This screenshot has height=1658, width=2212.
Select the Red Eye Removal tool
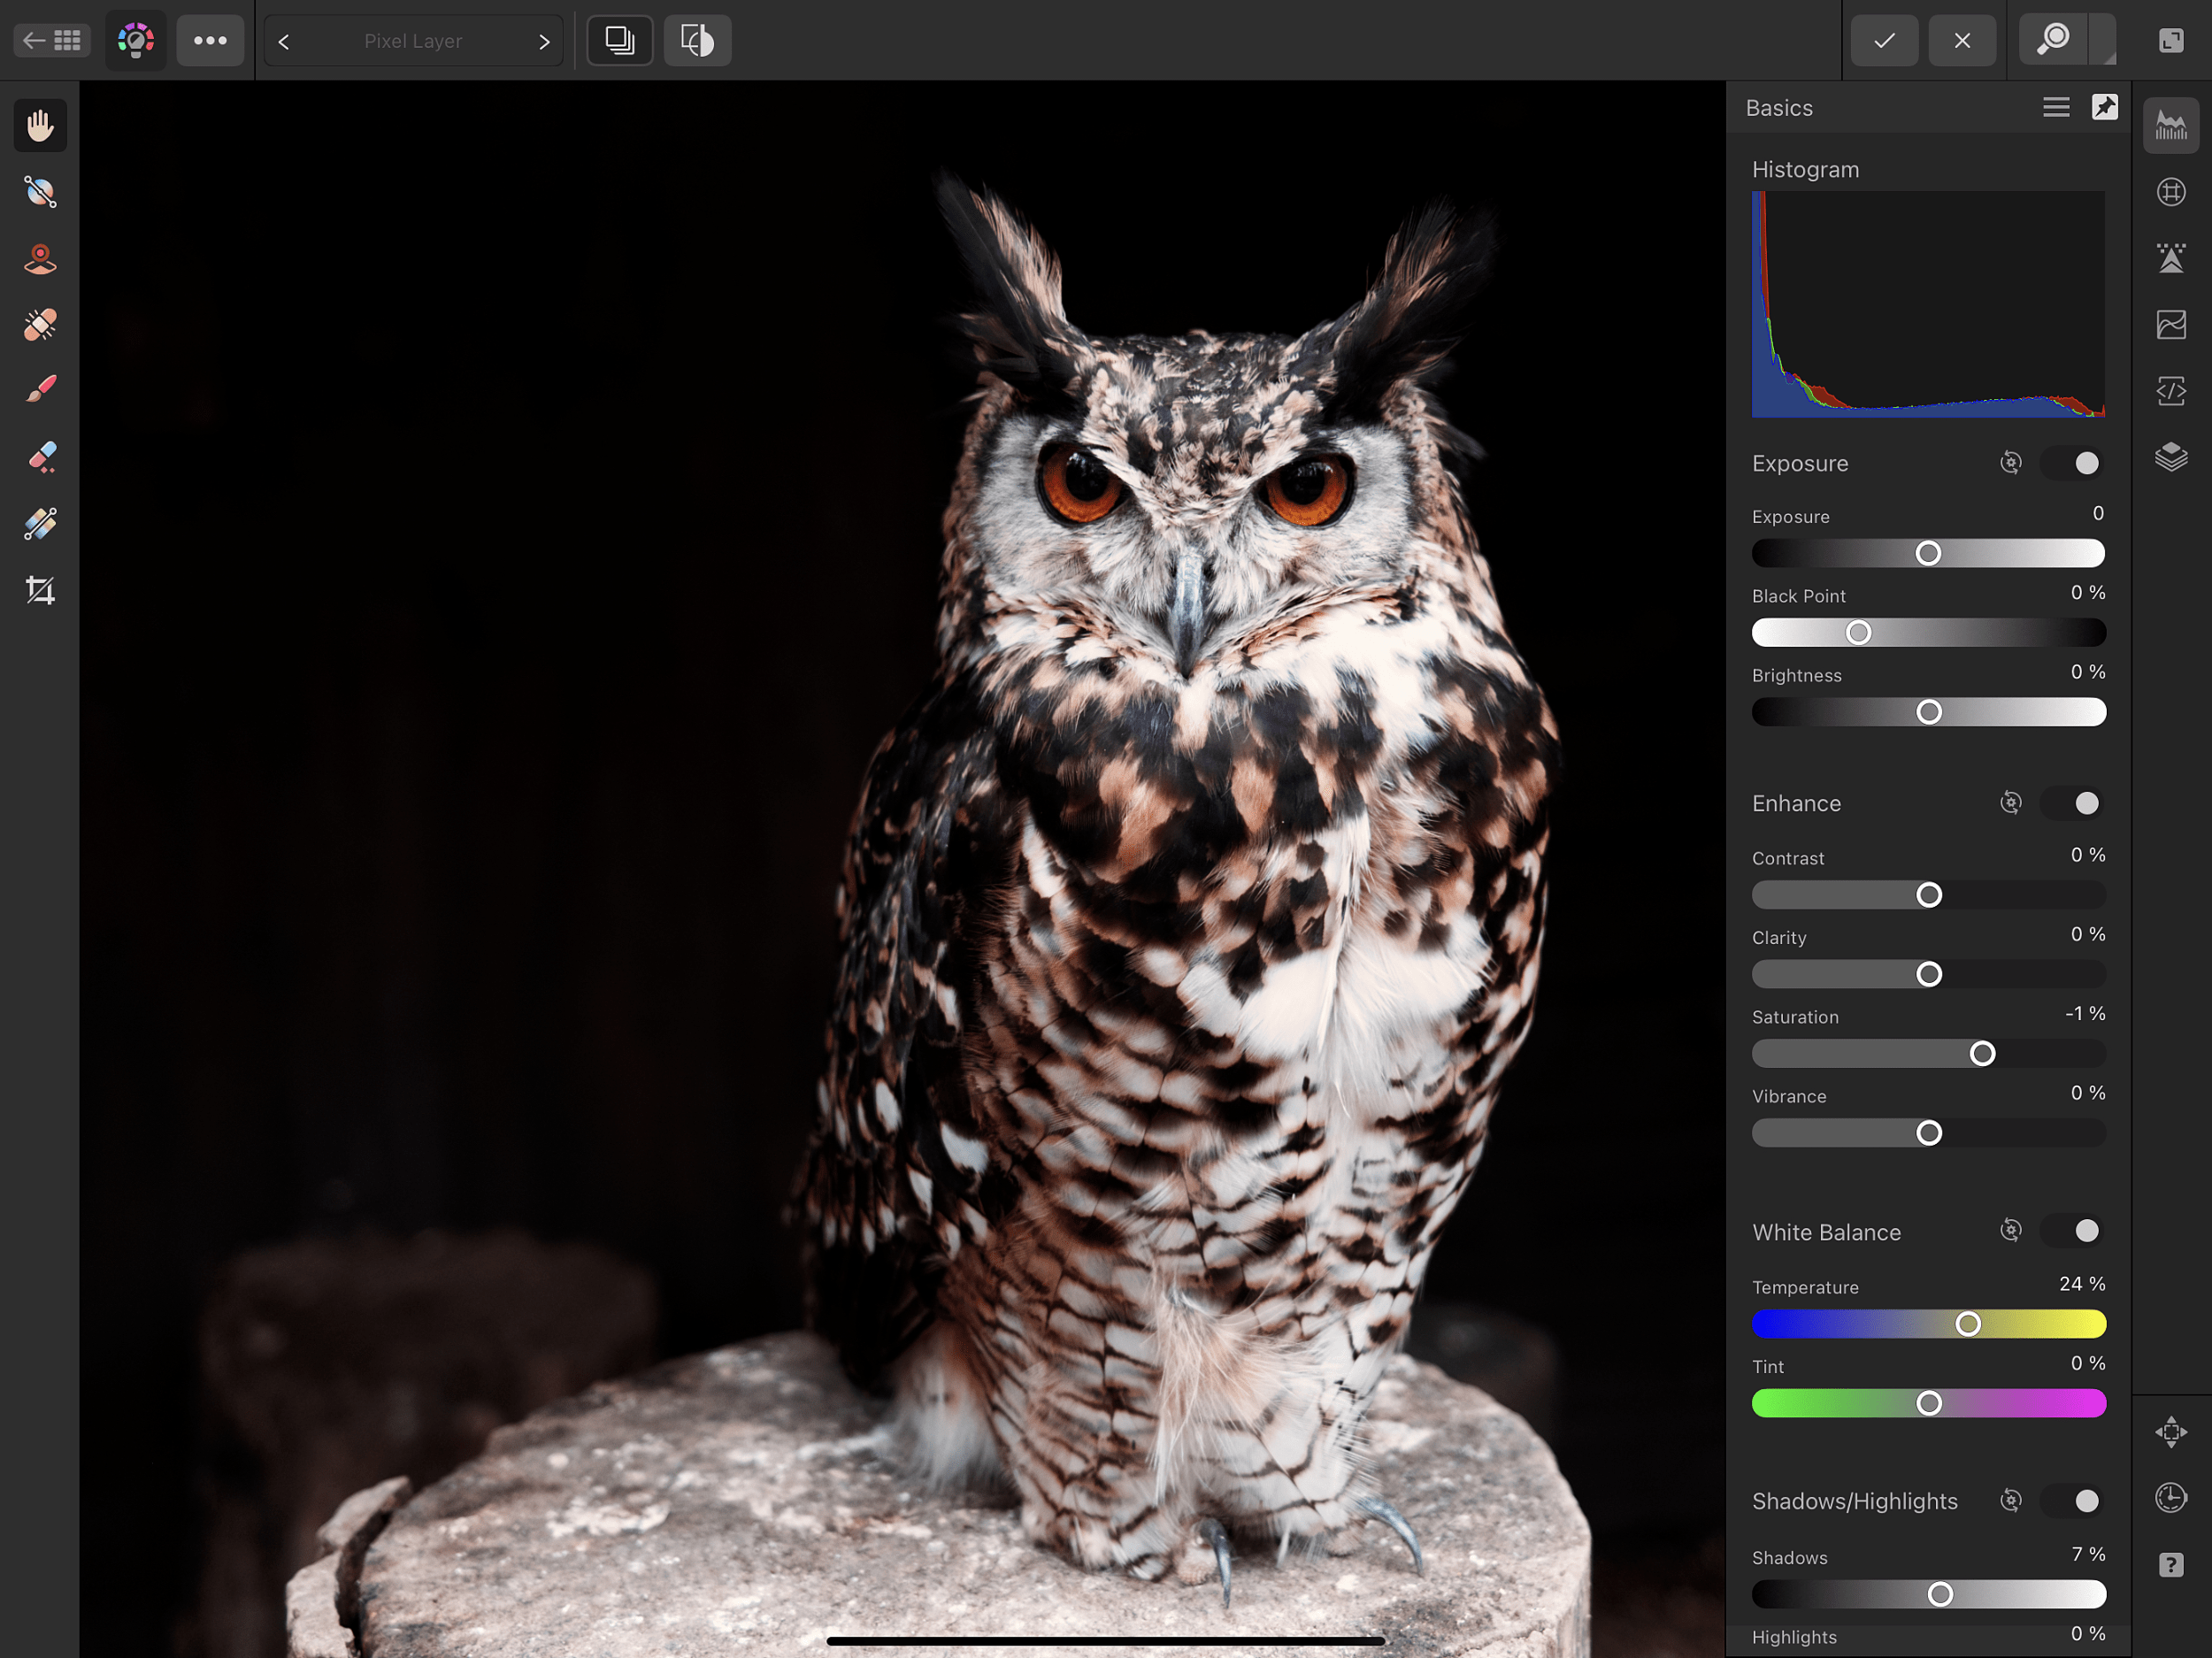40,259
